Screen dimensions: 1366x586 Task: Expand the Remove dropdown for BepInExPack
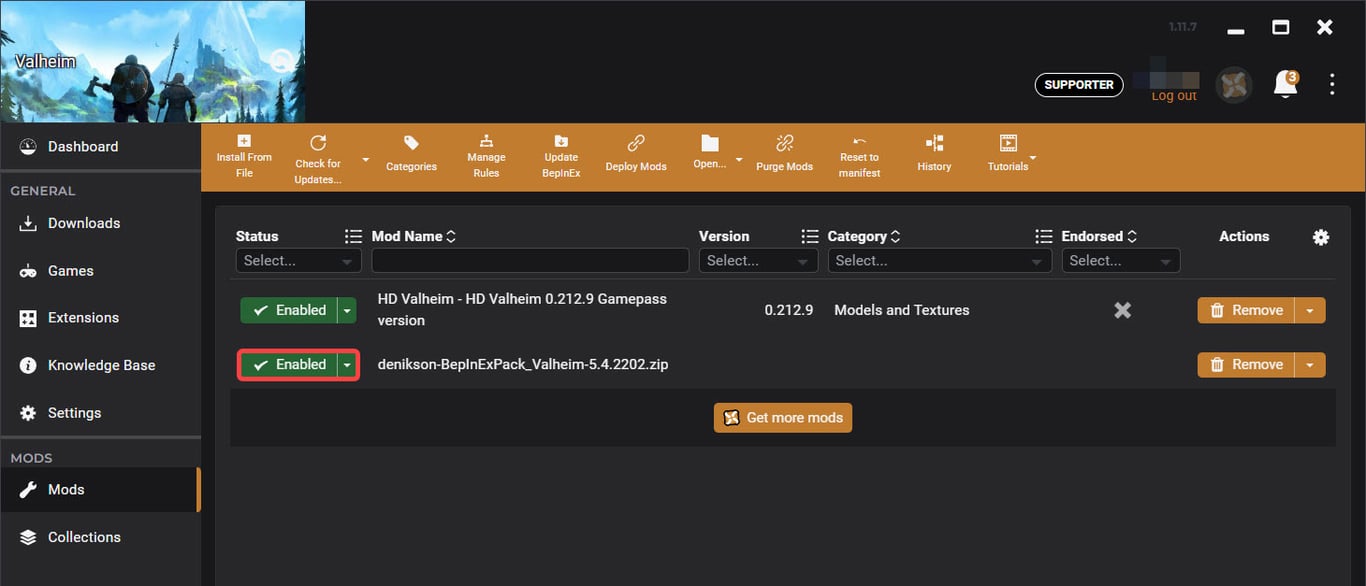point(1311,364)
